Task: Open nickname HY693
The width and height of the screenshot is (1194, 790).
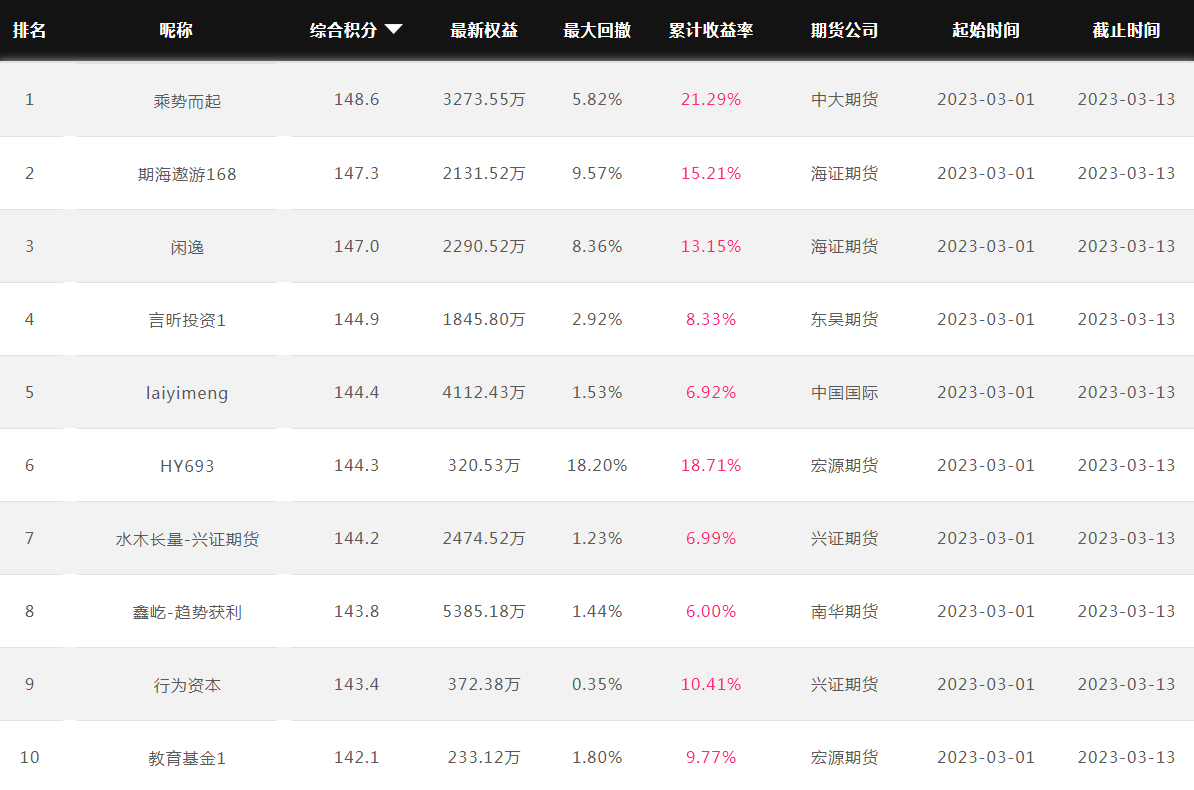Action: click(x=187, y=466)
